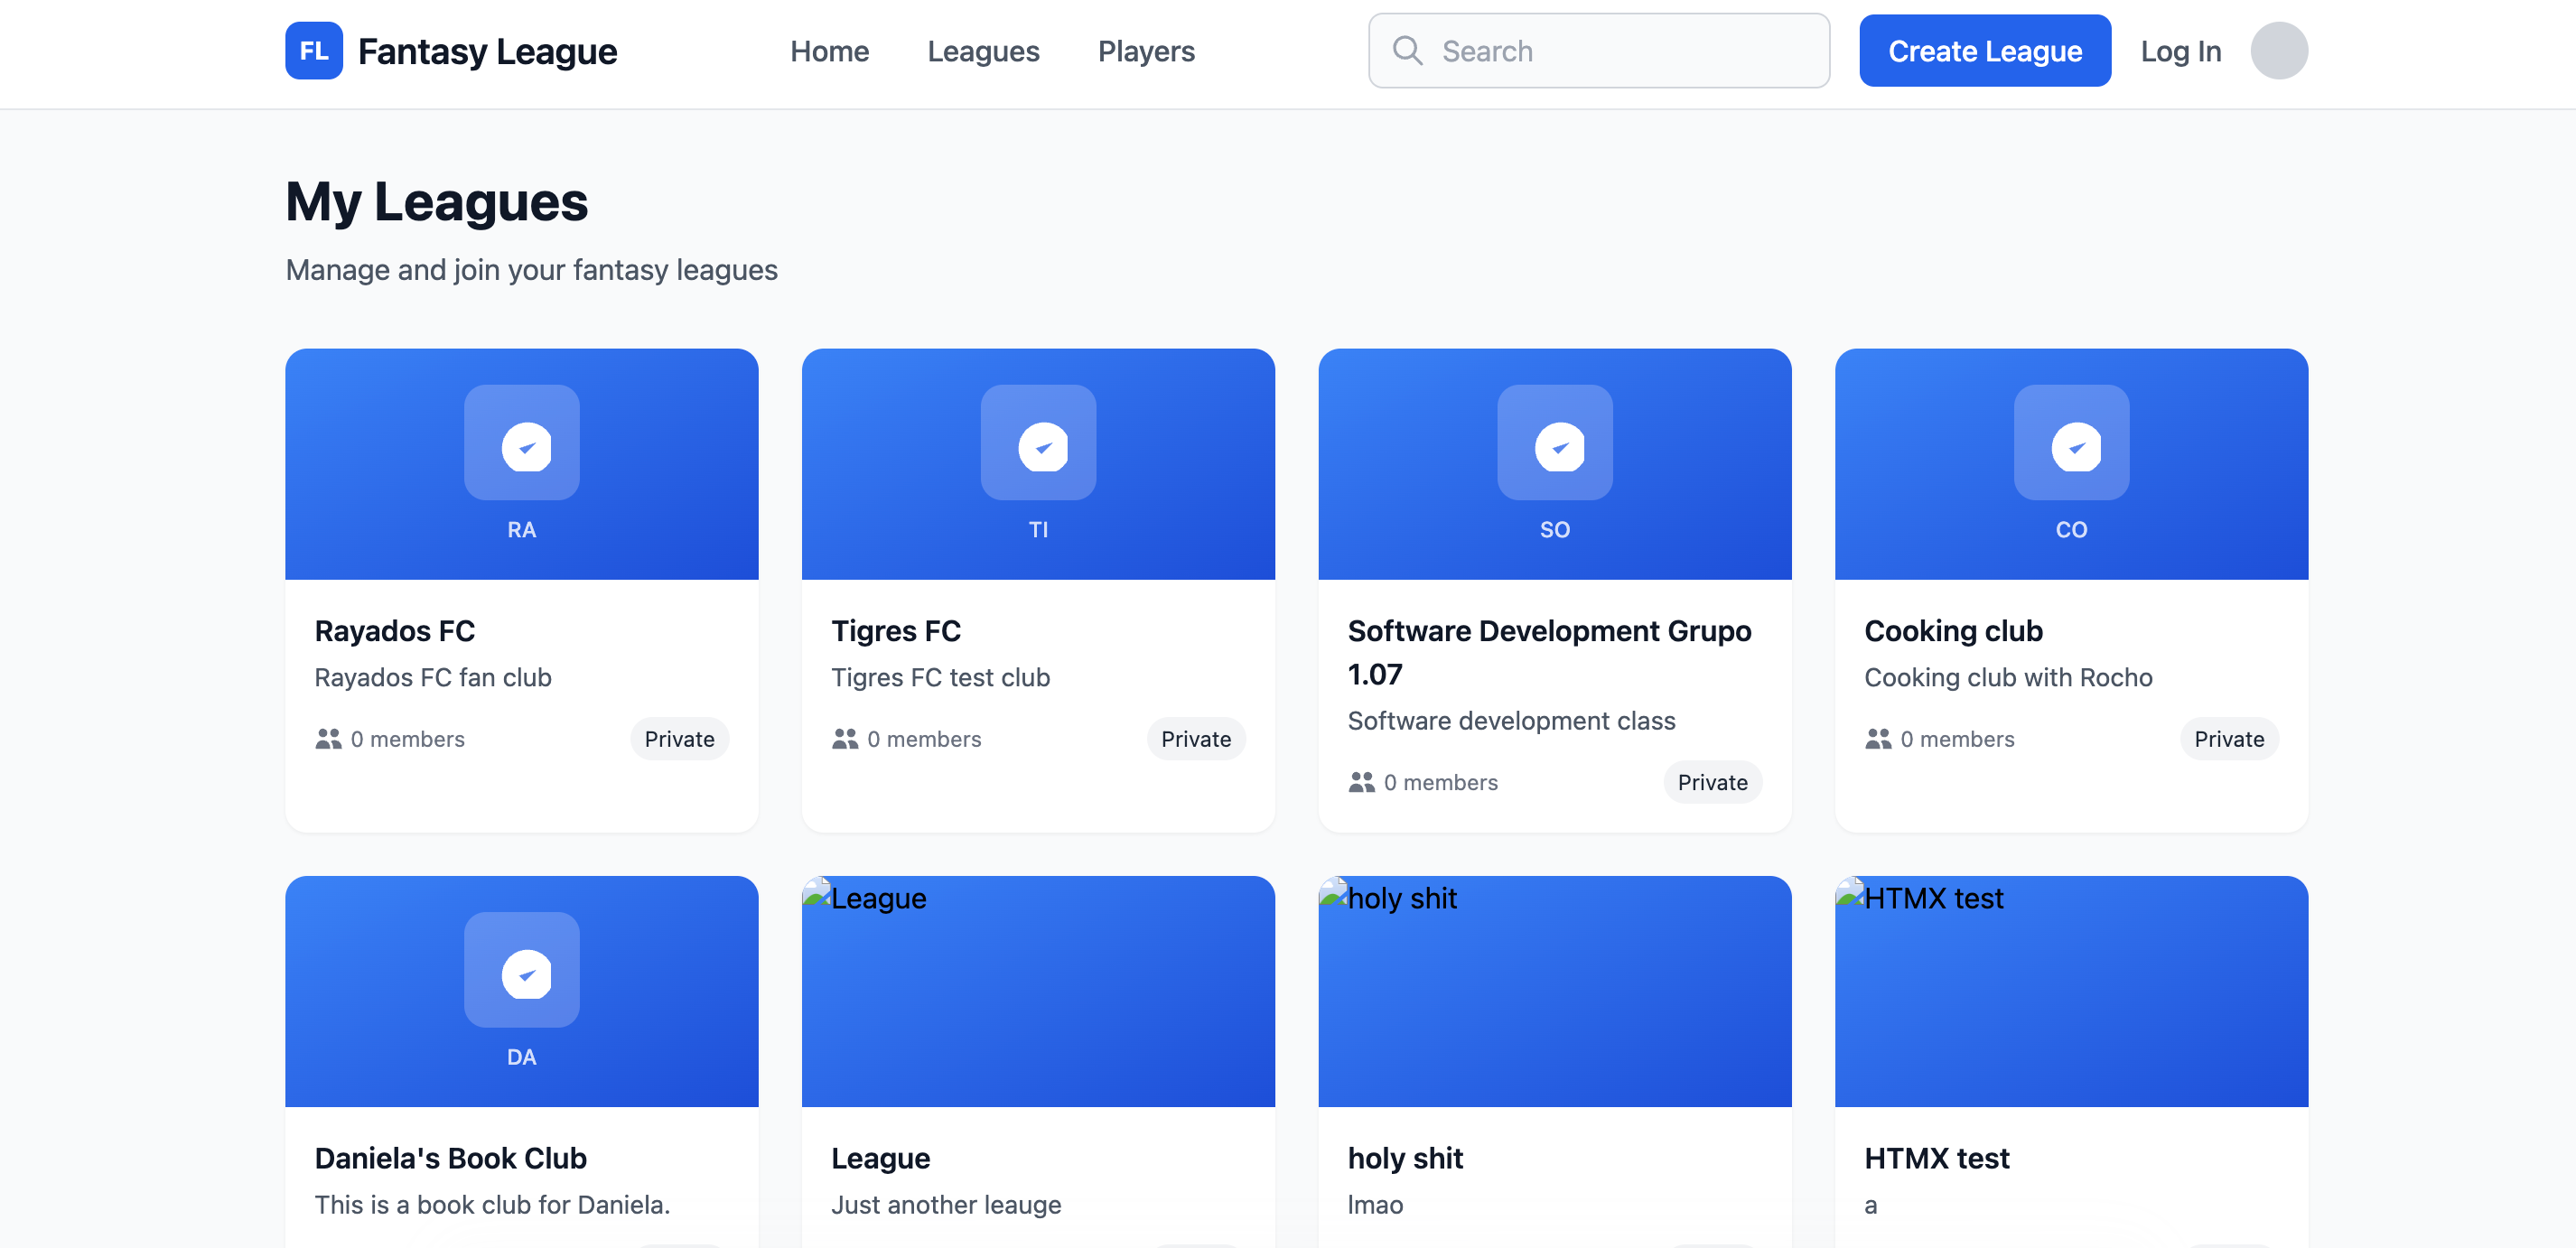Click the Private badge on Cooking club
The width and height of the screenshot is (2576, 1248).
(x=2228, y=739)
